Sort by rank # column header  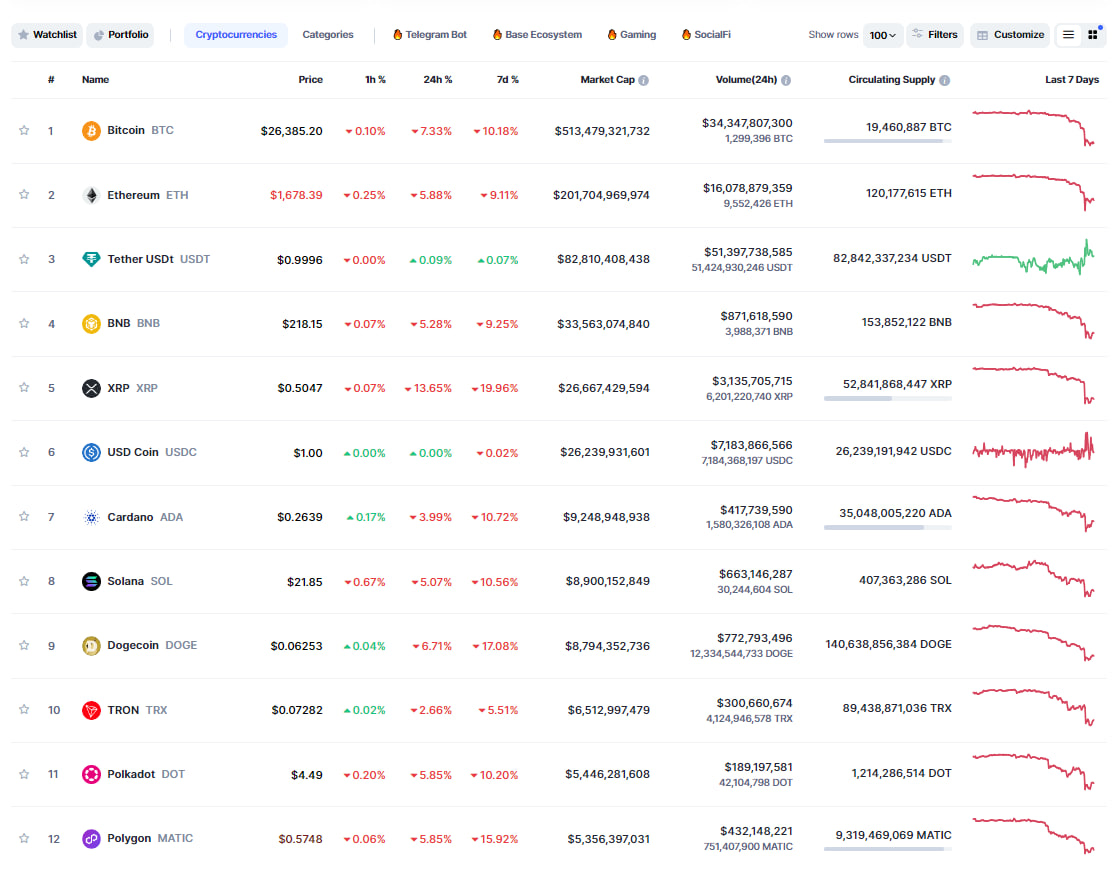pyautogui.click(x=51, y=80)
